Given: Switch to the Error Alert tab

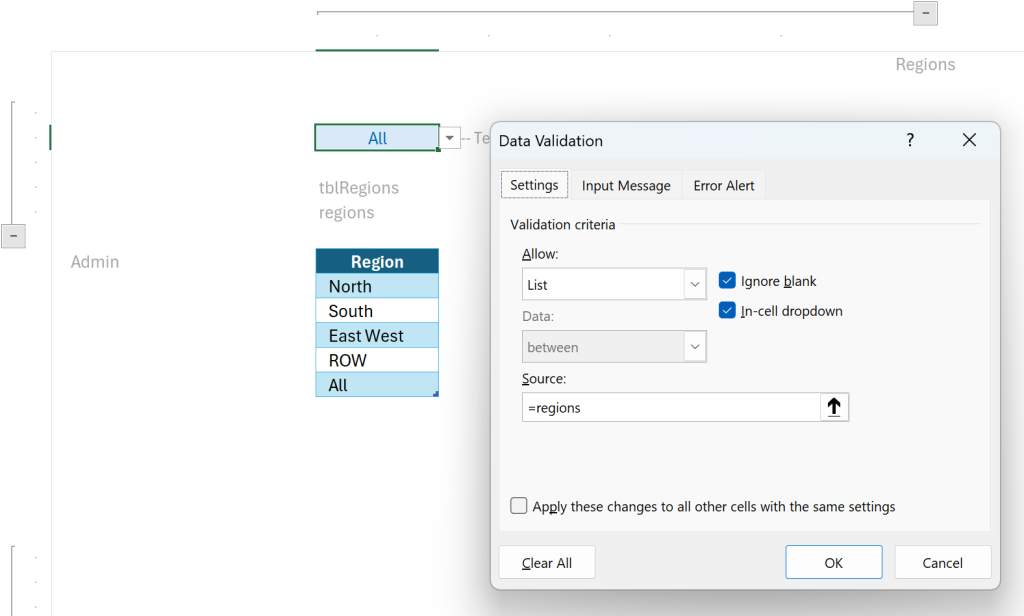Looking at the screenshot, I should [724, 186].
